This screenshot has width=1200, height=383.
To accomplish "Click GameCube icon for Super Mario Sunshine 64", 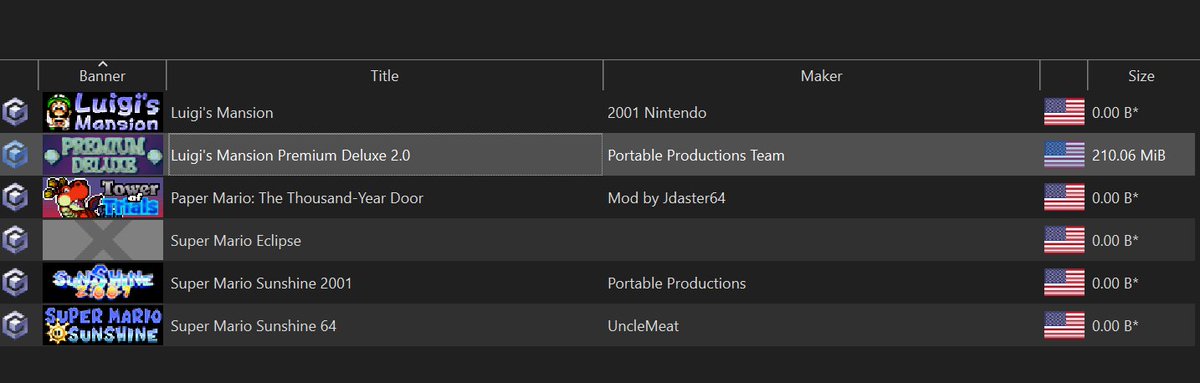I will click(x=15, y=325).
